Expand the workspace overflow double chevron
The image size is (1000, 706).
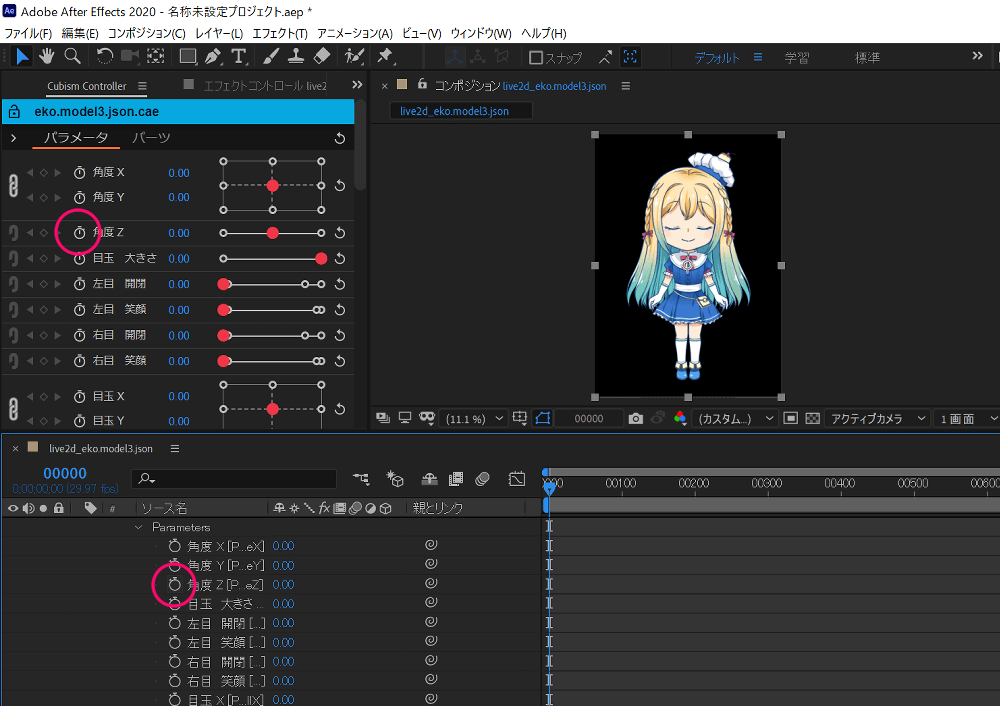[x=977, y=56]
